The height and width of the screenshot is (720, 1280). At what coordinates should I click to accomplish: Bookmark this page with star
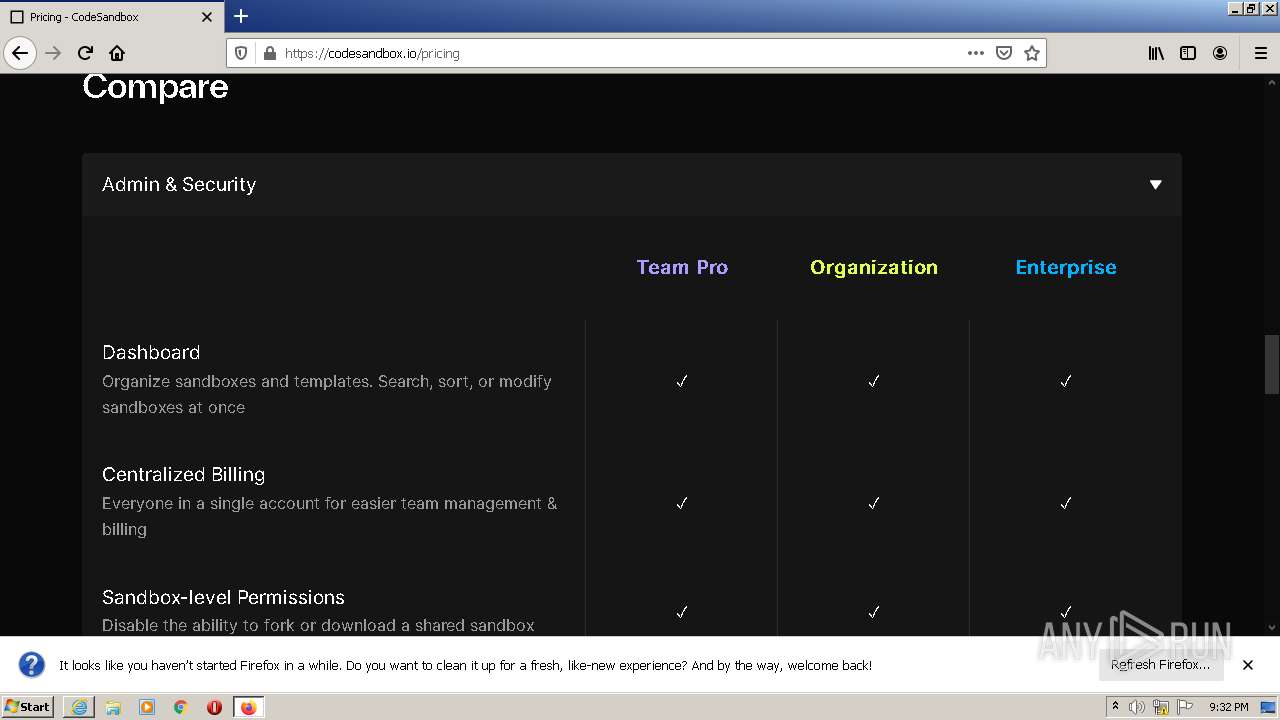(1032, 53)
